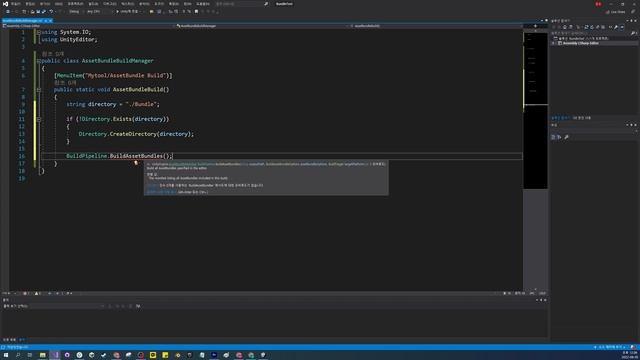Pin the AssetBundleBuildManager.cs tab

45,20
